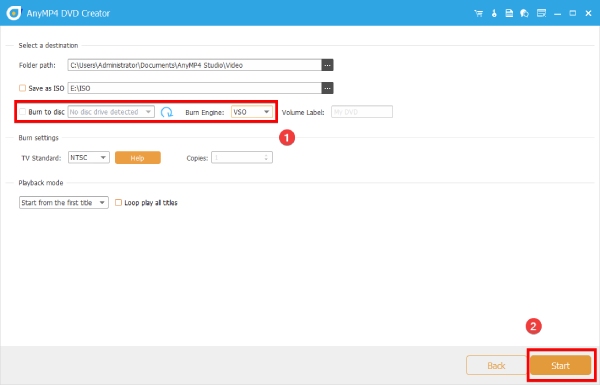This screenshot has height=385, width=600.
Task: Click the "TV Standard:" label
Action: (41, 158)
